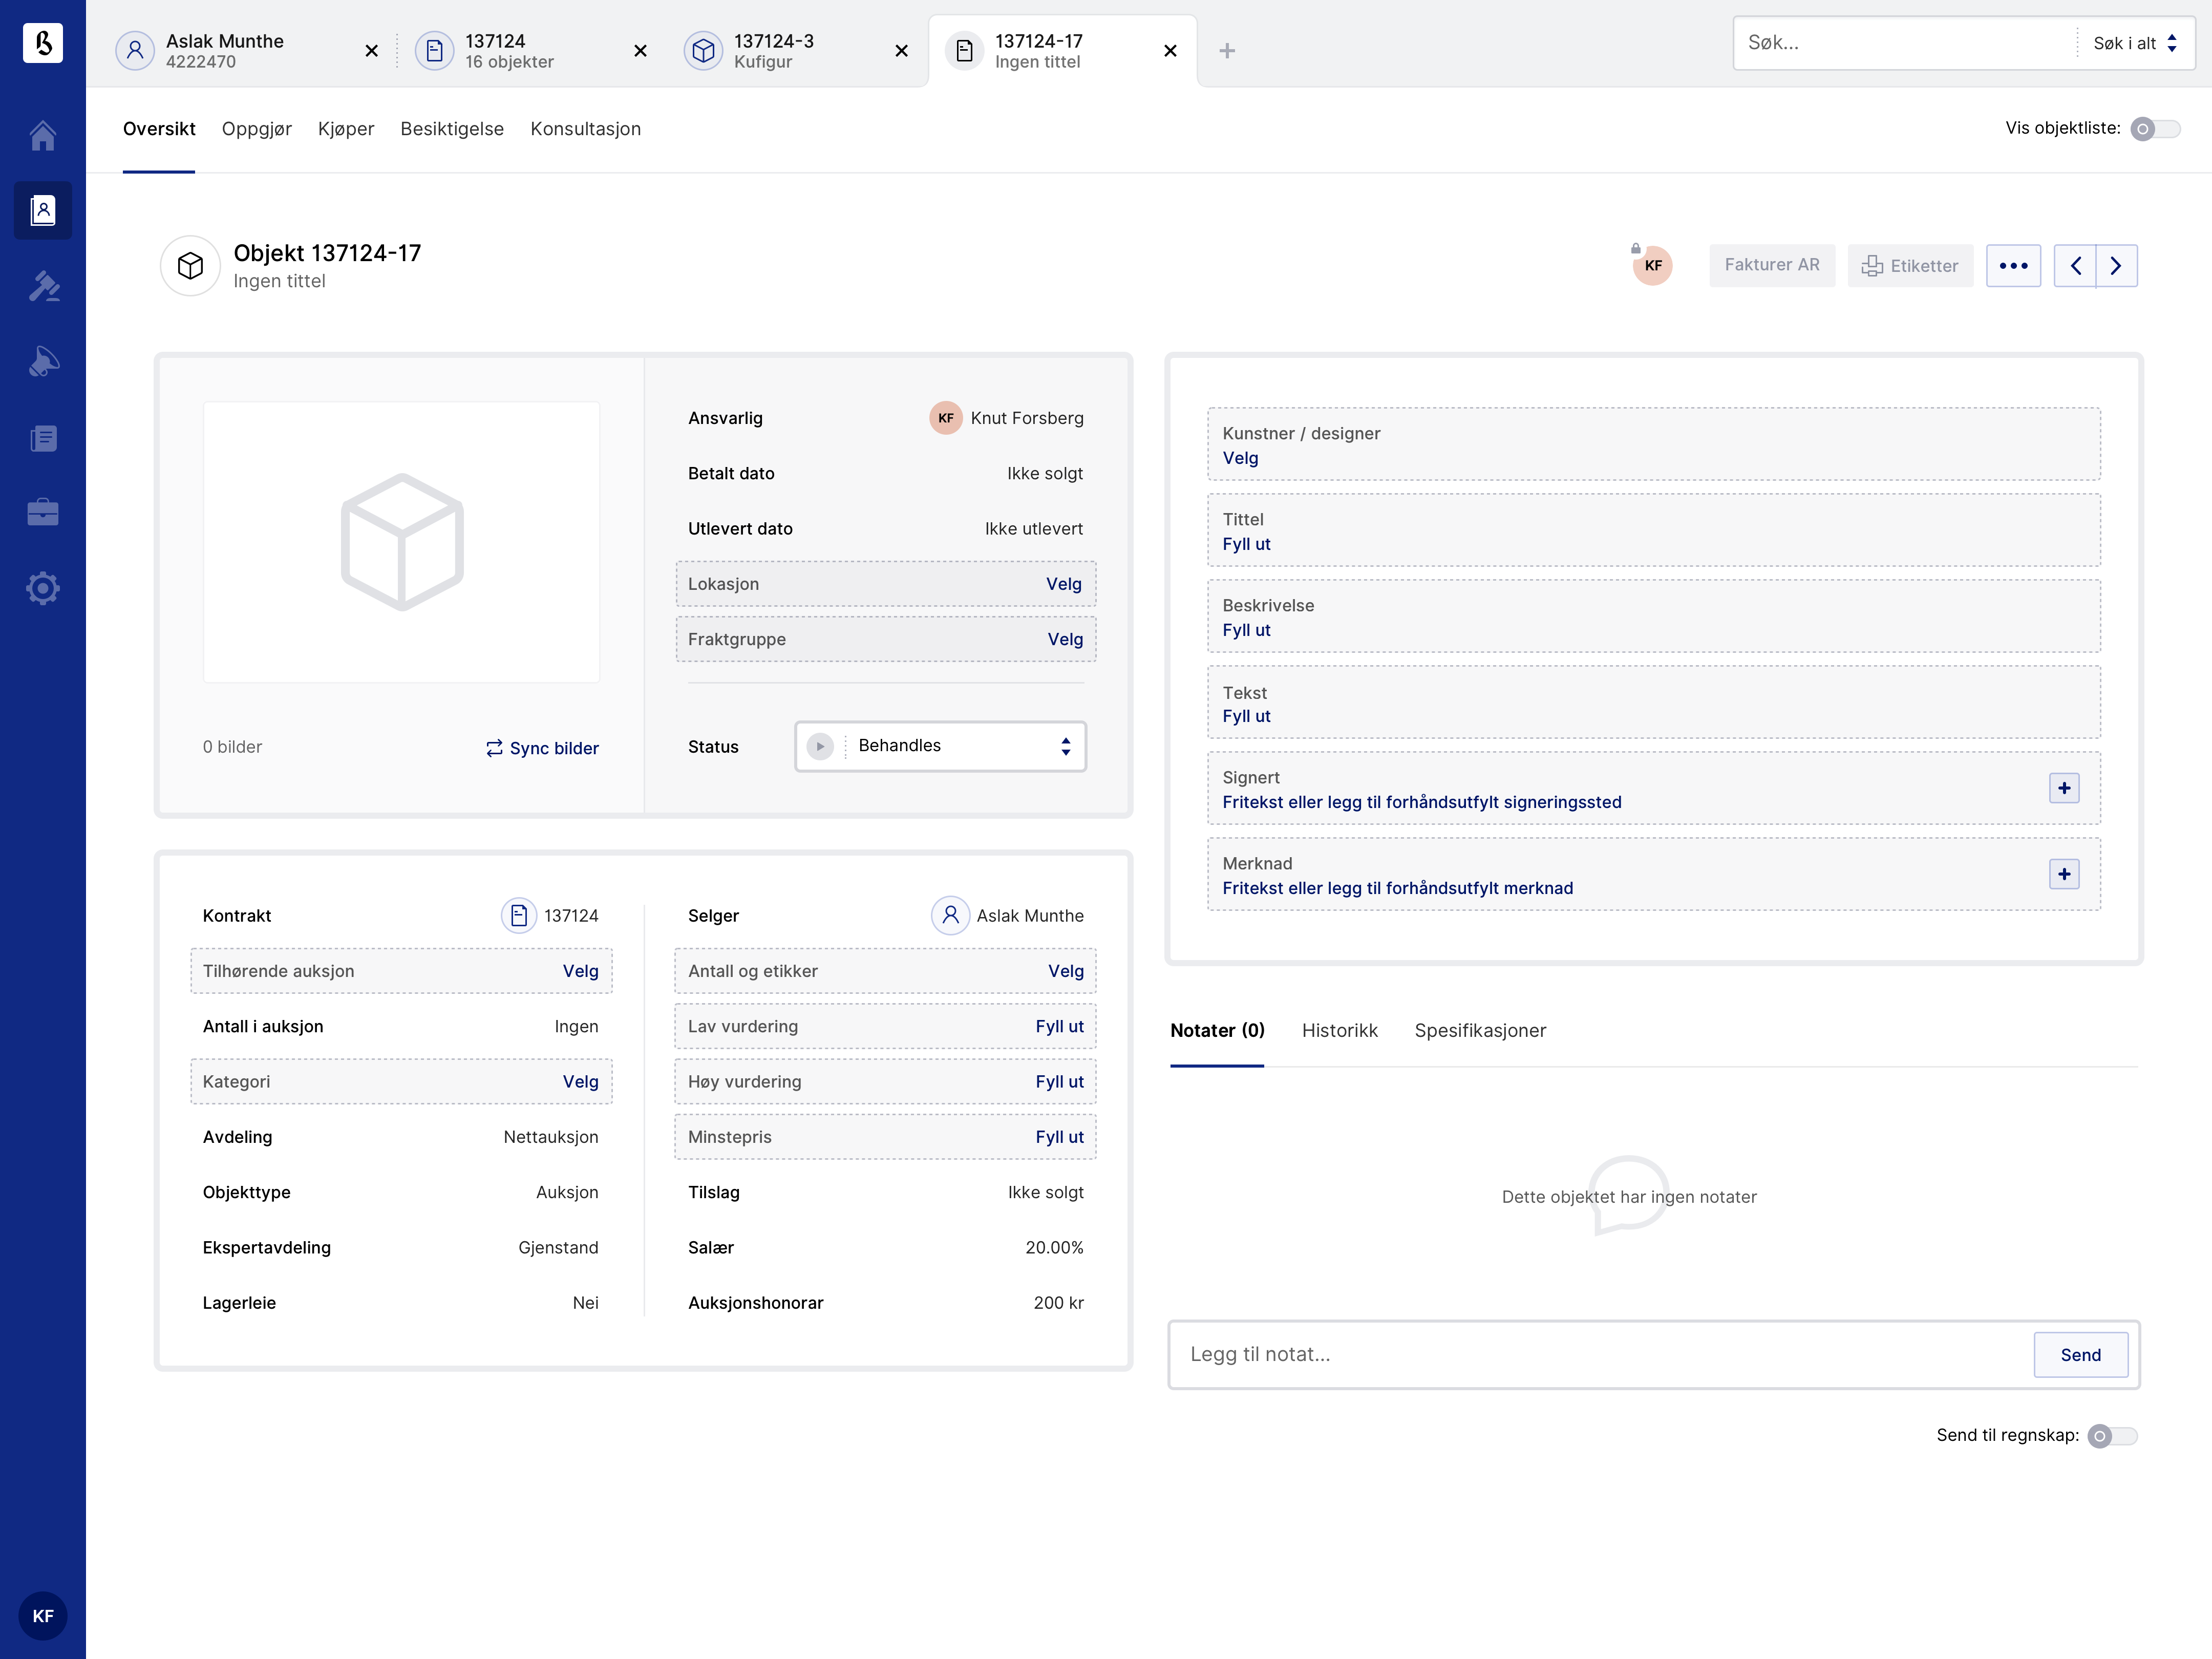Toggle the Send til regnskap switch
The height and width of the screenshot is (1659, 2212).
[x=2112, y=1436]
